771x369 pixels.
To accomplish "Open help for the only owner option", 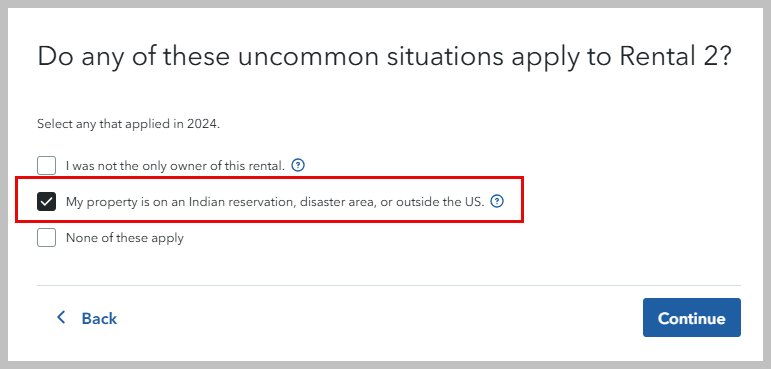I will coord(298,165).
